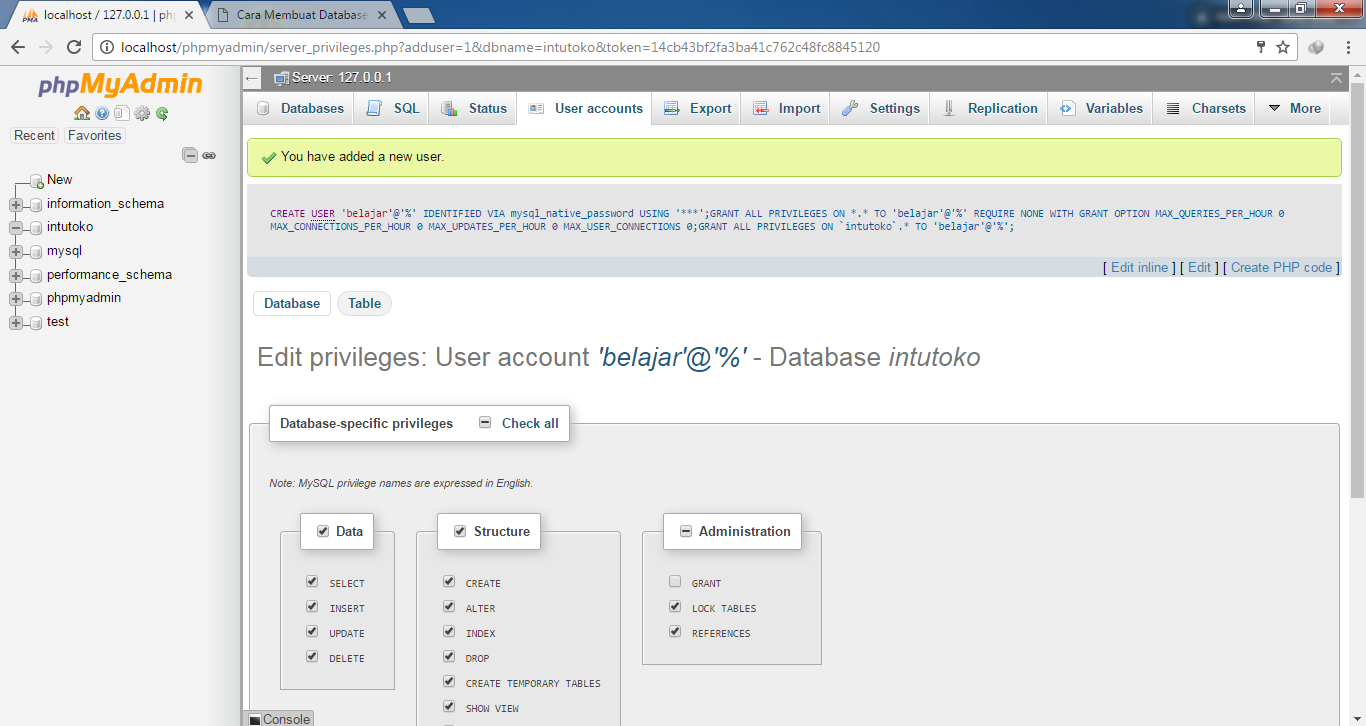
Task: Expand the test database node
Action: [x=15, y=322]
